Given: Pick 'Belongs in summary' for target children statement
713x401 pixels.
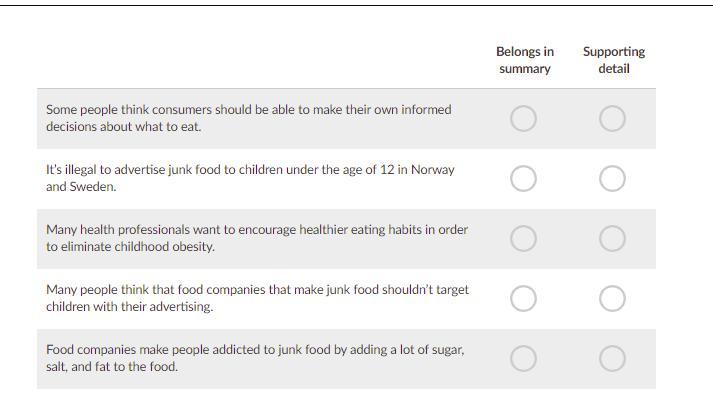Looking at the screenshot, I should click(x=523, y=299).
